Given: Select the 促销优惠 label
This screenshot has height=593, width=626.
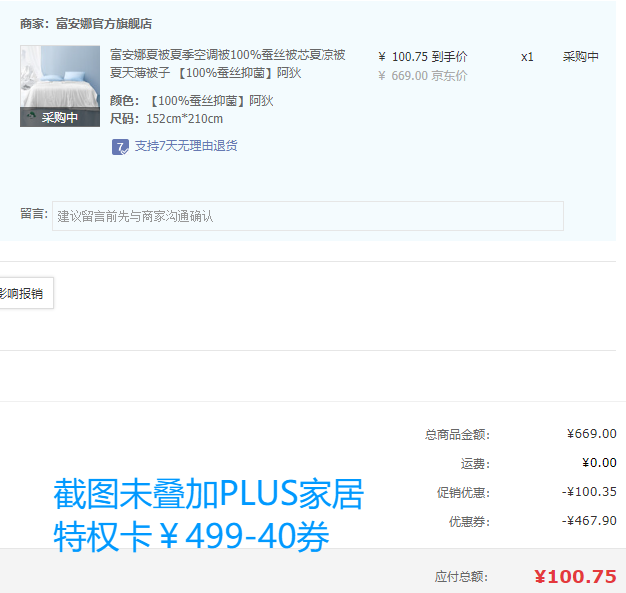Looking at the screenshot, I should click(463, 492).
